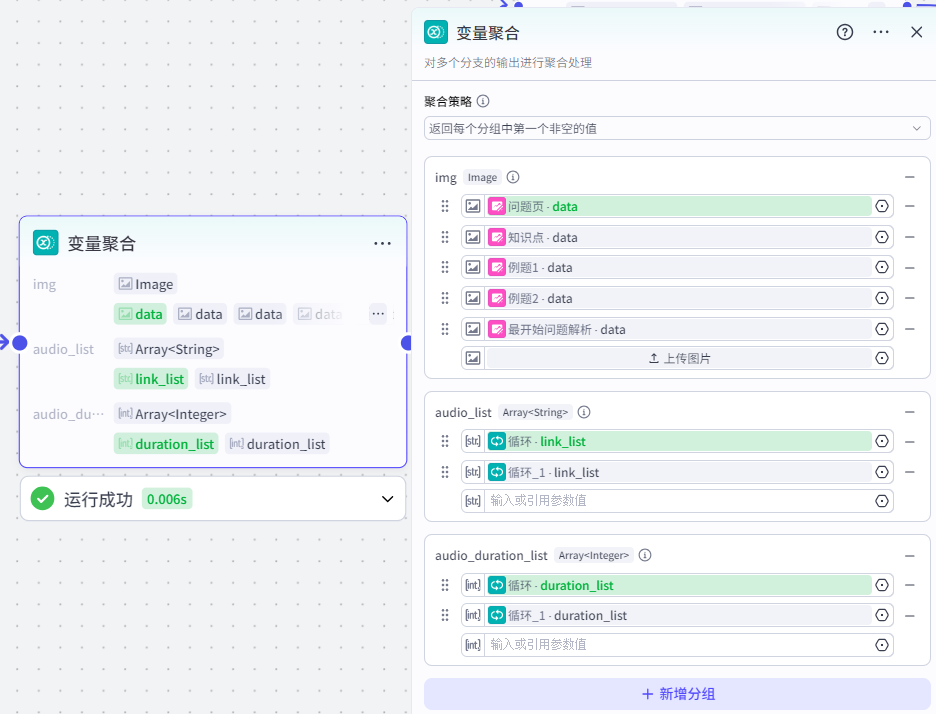Delete the 循环 - link_list row

(x=910, y=442)
